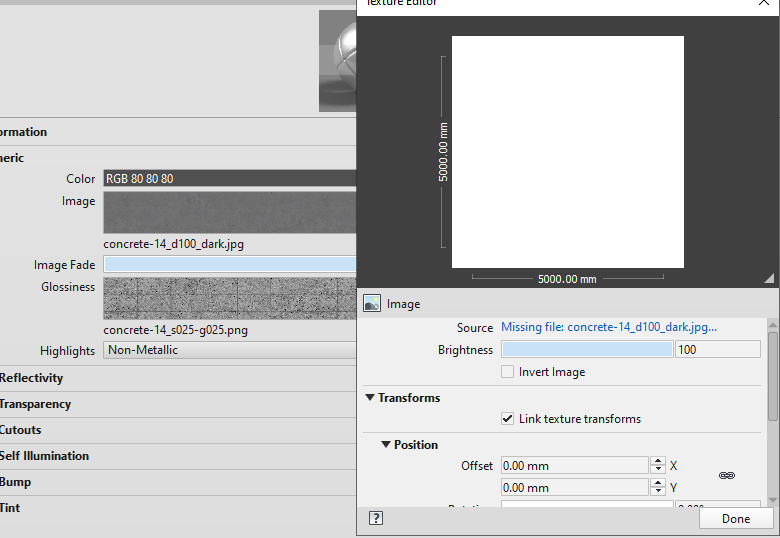The width and height of the screenshot is (780, 538).
Task: Uncheck Link texture transforms
Action: [x=507, y=418]
